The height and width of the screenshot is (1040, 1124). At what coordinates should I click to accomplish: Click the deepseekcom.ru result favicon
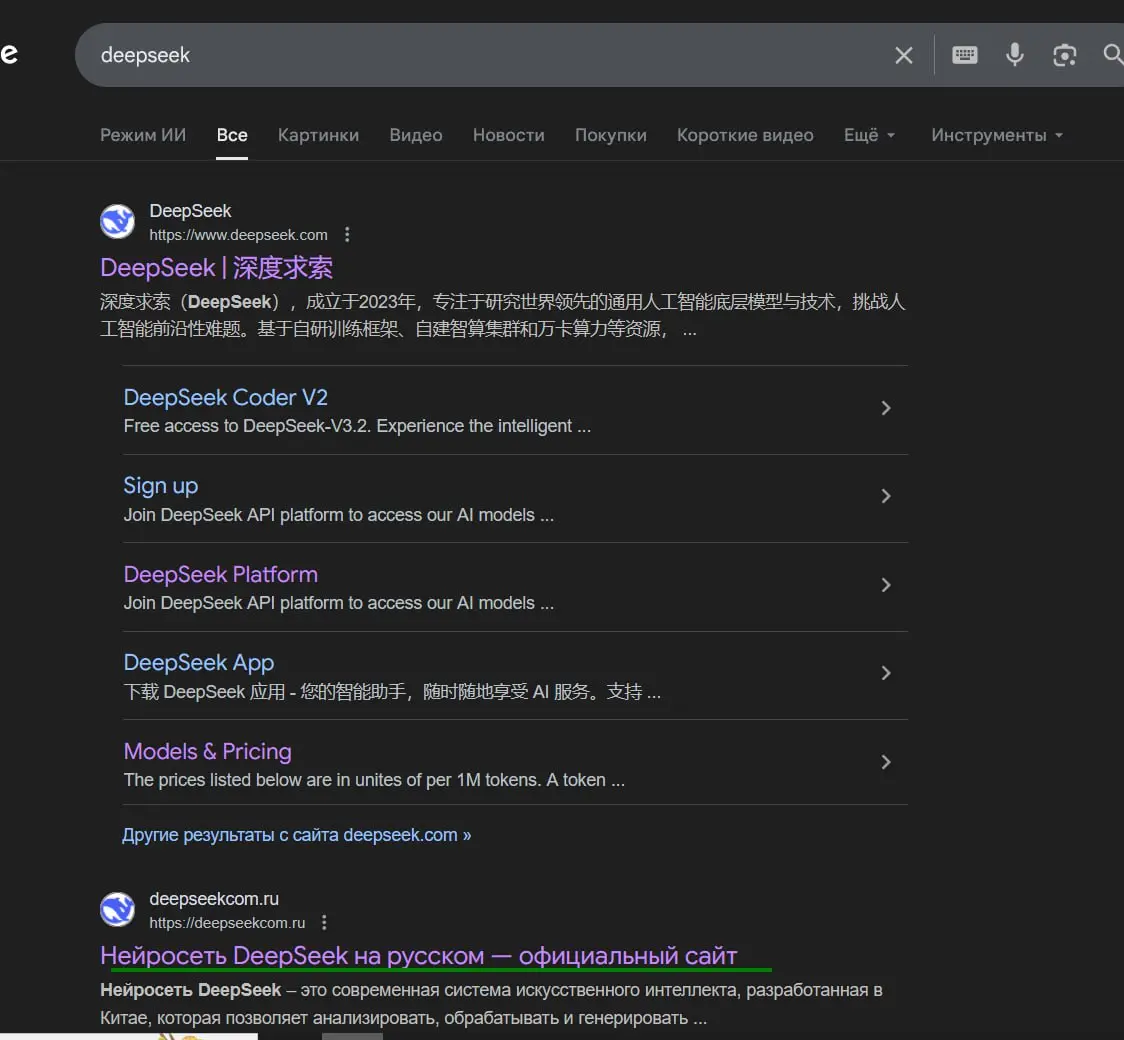pyautogui.click(x=118, y=910)
